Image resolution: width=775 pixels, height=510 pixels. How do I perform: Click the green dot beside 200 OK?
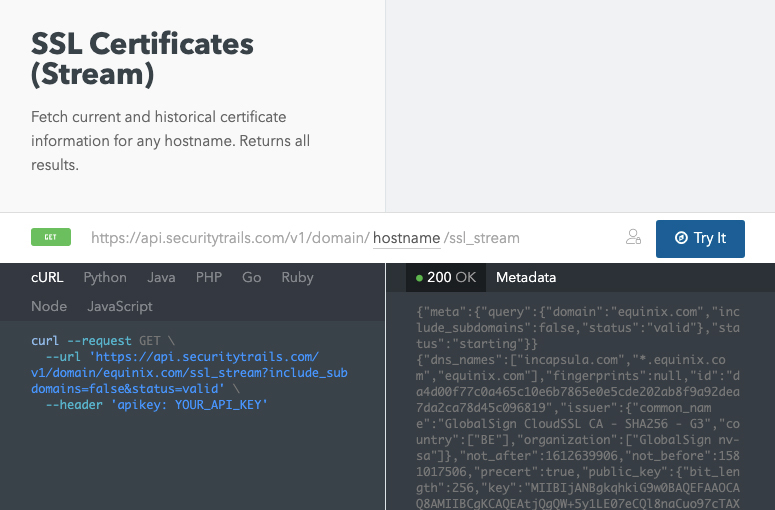click(419, 278)
